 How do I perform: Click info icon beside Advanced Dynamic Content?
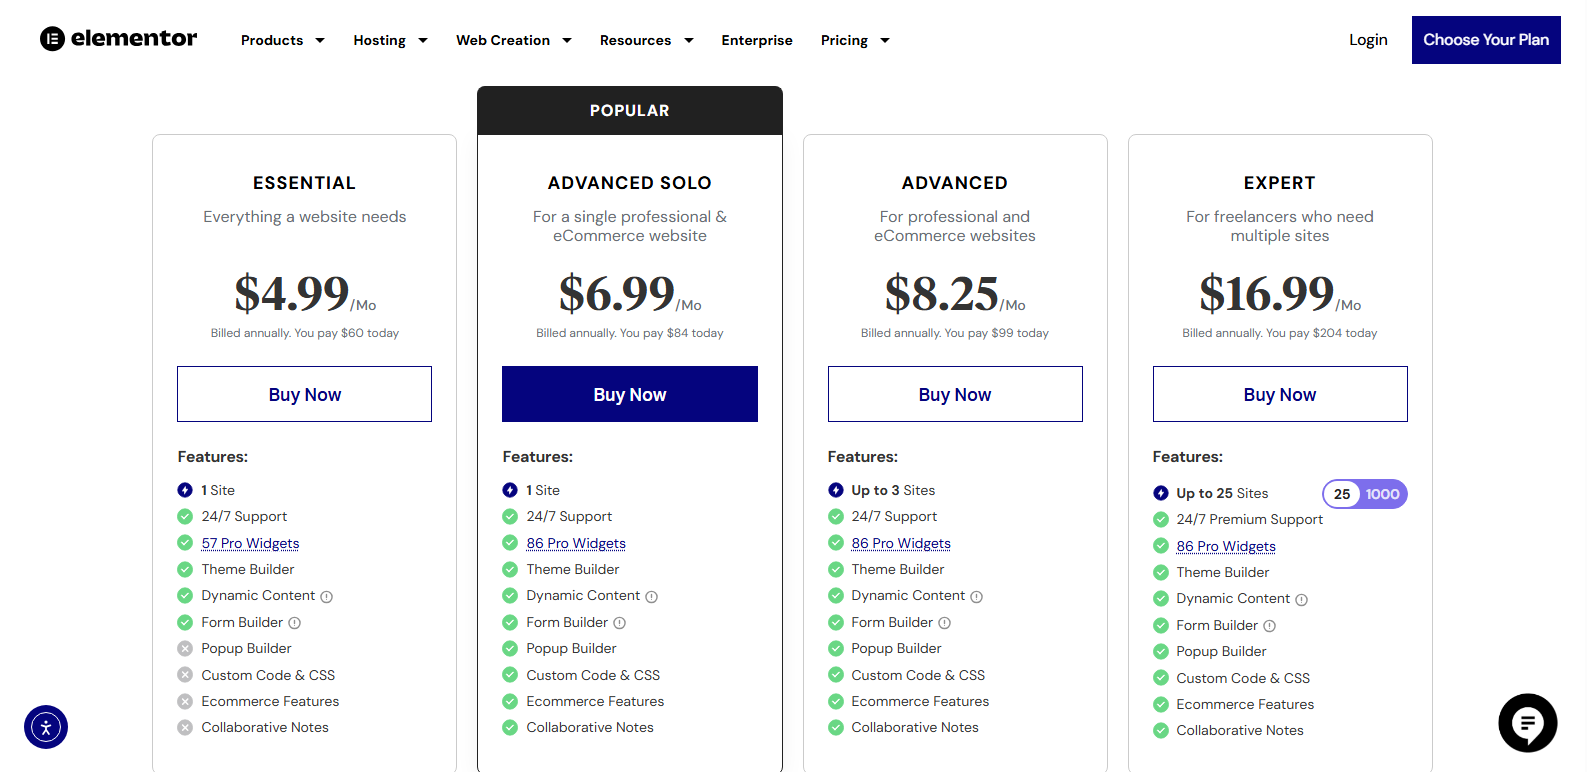[976, 597]
